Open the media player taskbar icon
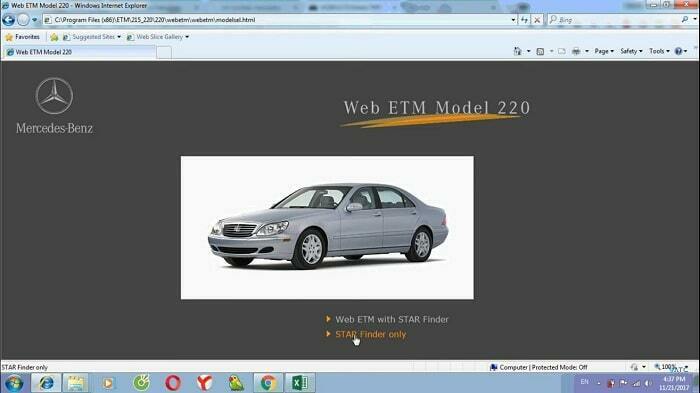 (108, 383)
